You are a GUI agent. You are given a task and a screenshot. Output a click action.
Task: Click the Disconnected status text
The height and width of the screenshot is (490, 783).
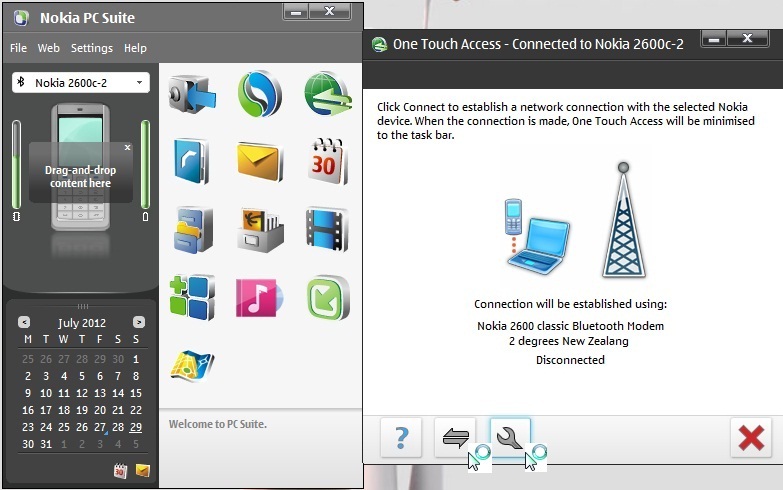coord(570,360)
